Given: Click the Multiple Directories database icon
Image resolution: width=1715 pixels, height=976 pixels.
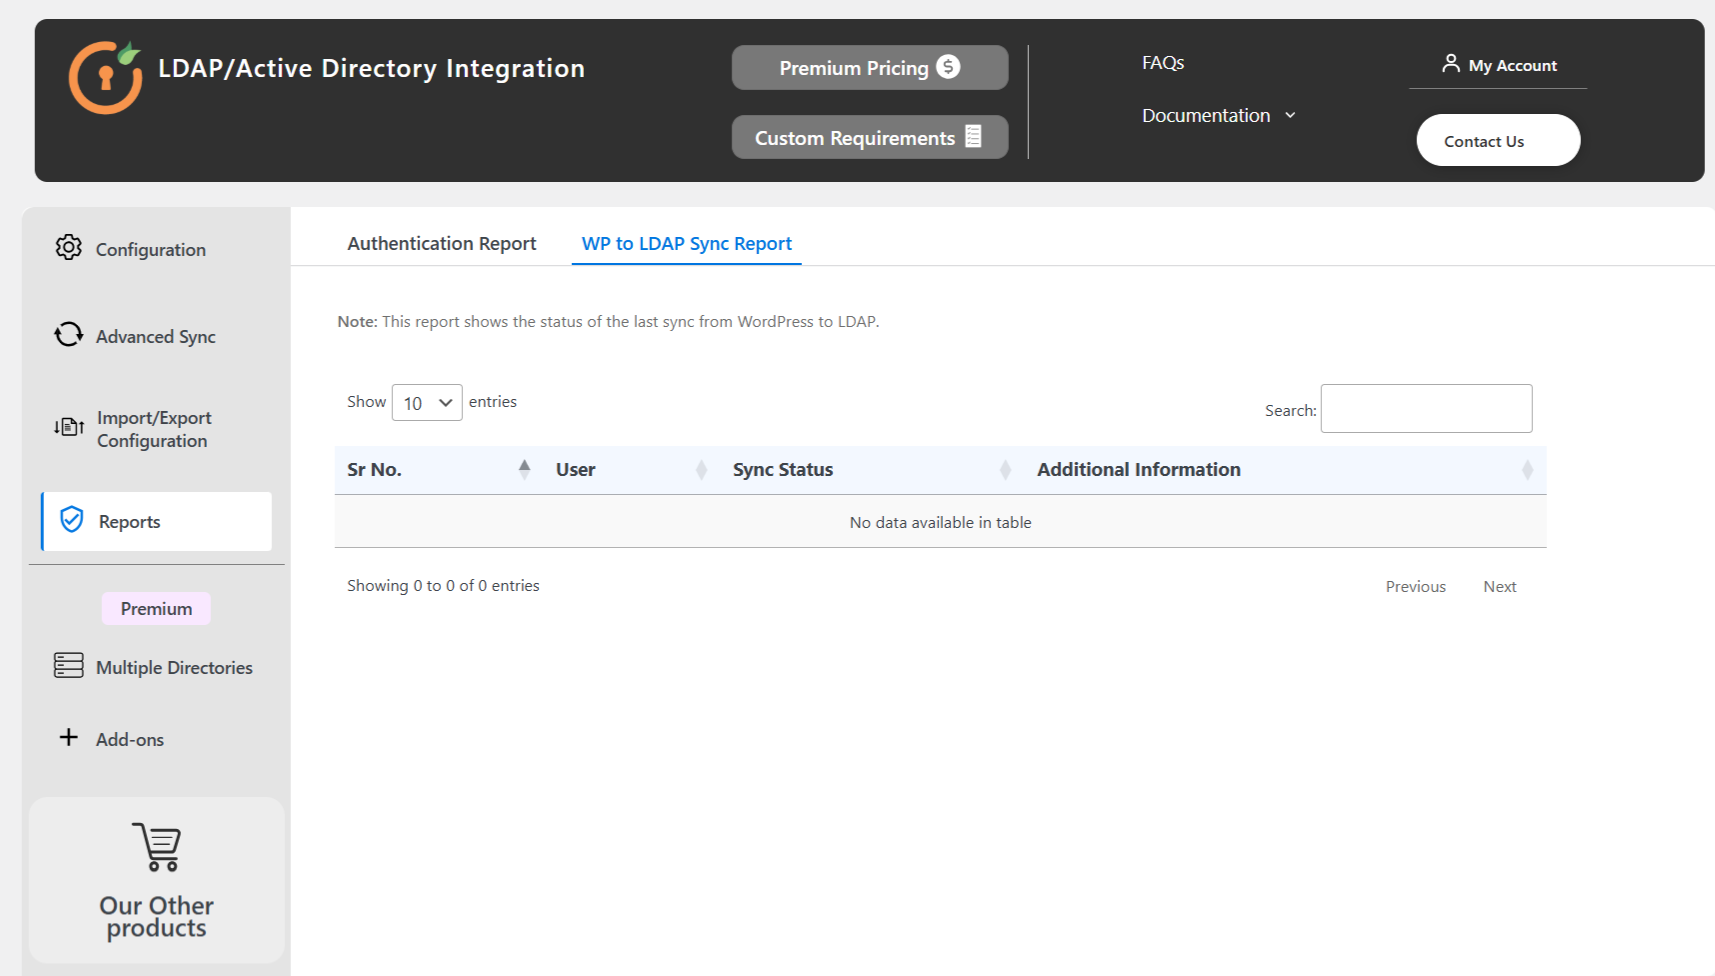Looking at the screenshot, I should pyautogui.click(x=68, y=666).
